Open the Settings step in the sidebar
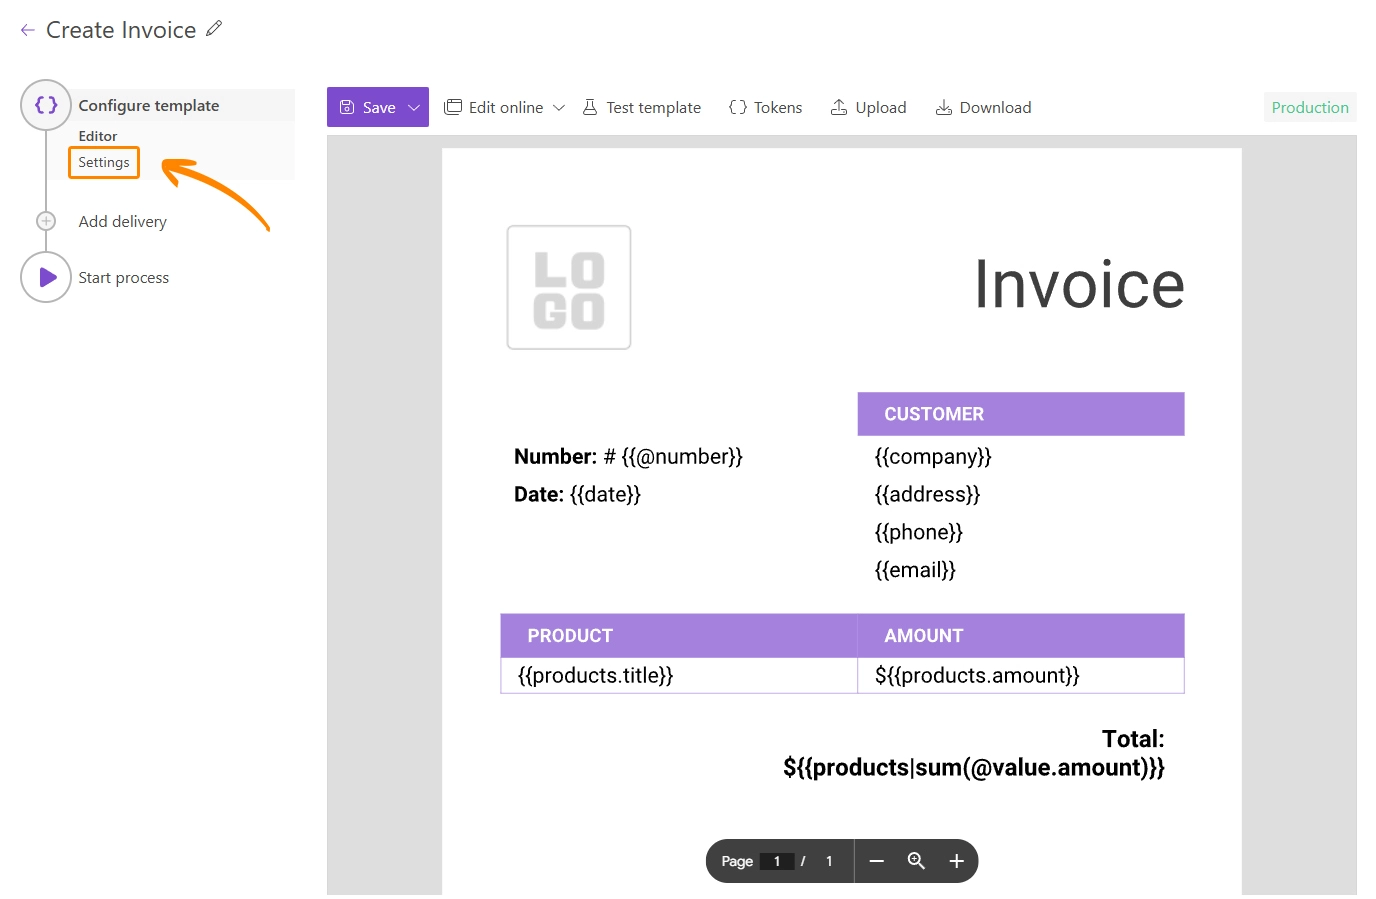Image resolution: width=1376 pixels, height=899 pixels. [104, 162]
